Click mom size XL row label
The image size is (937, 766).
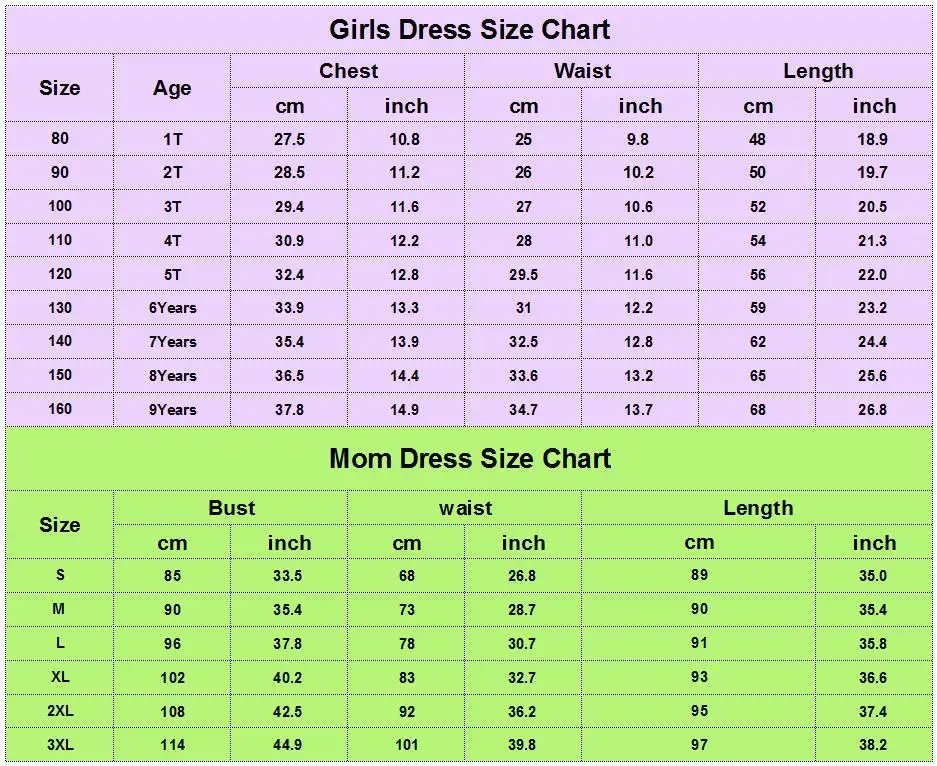point(60,677)
